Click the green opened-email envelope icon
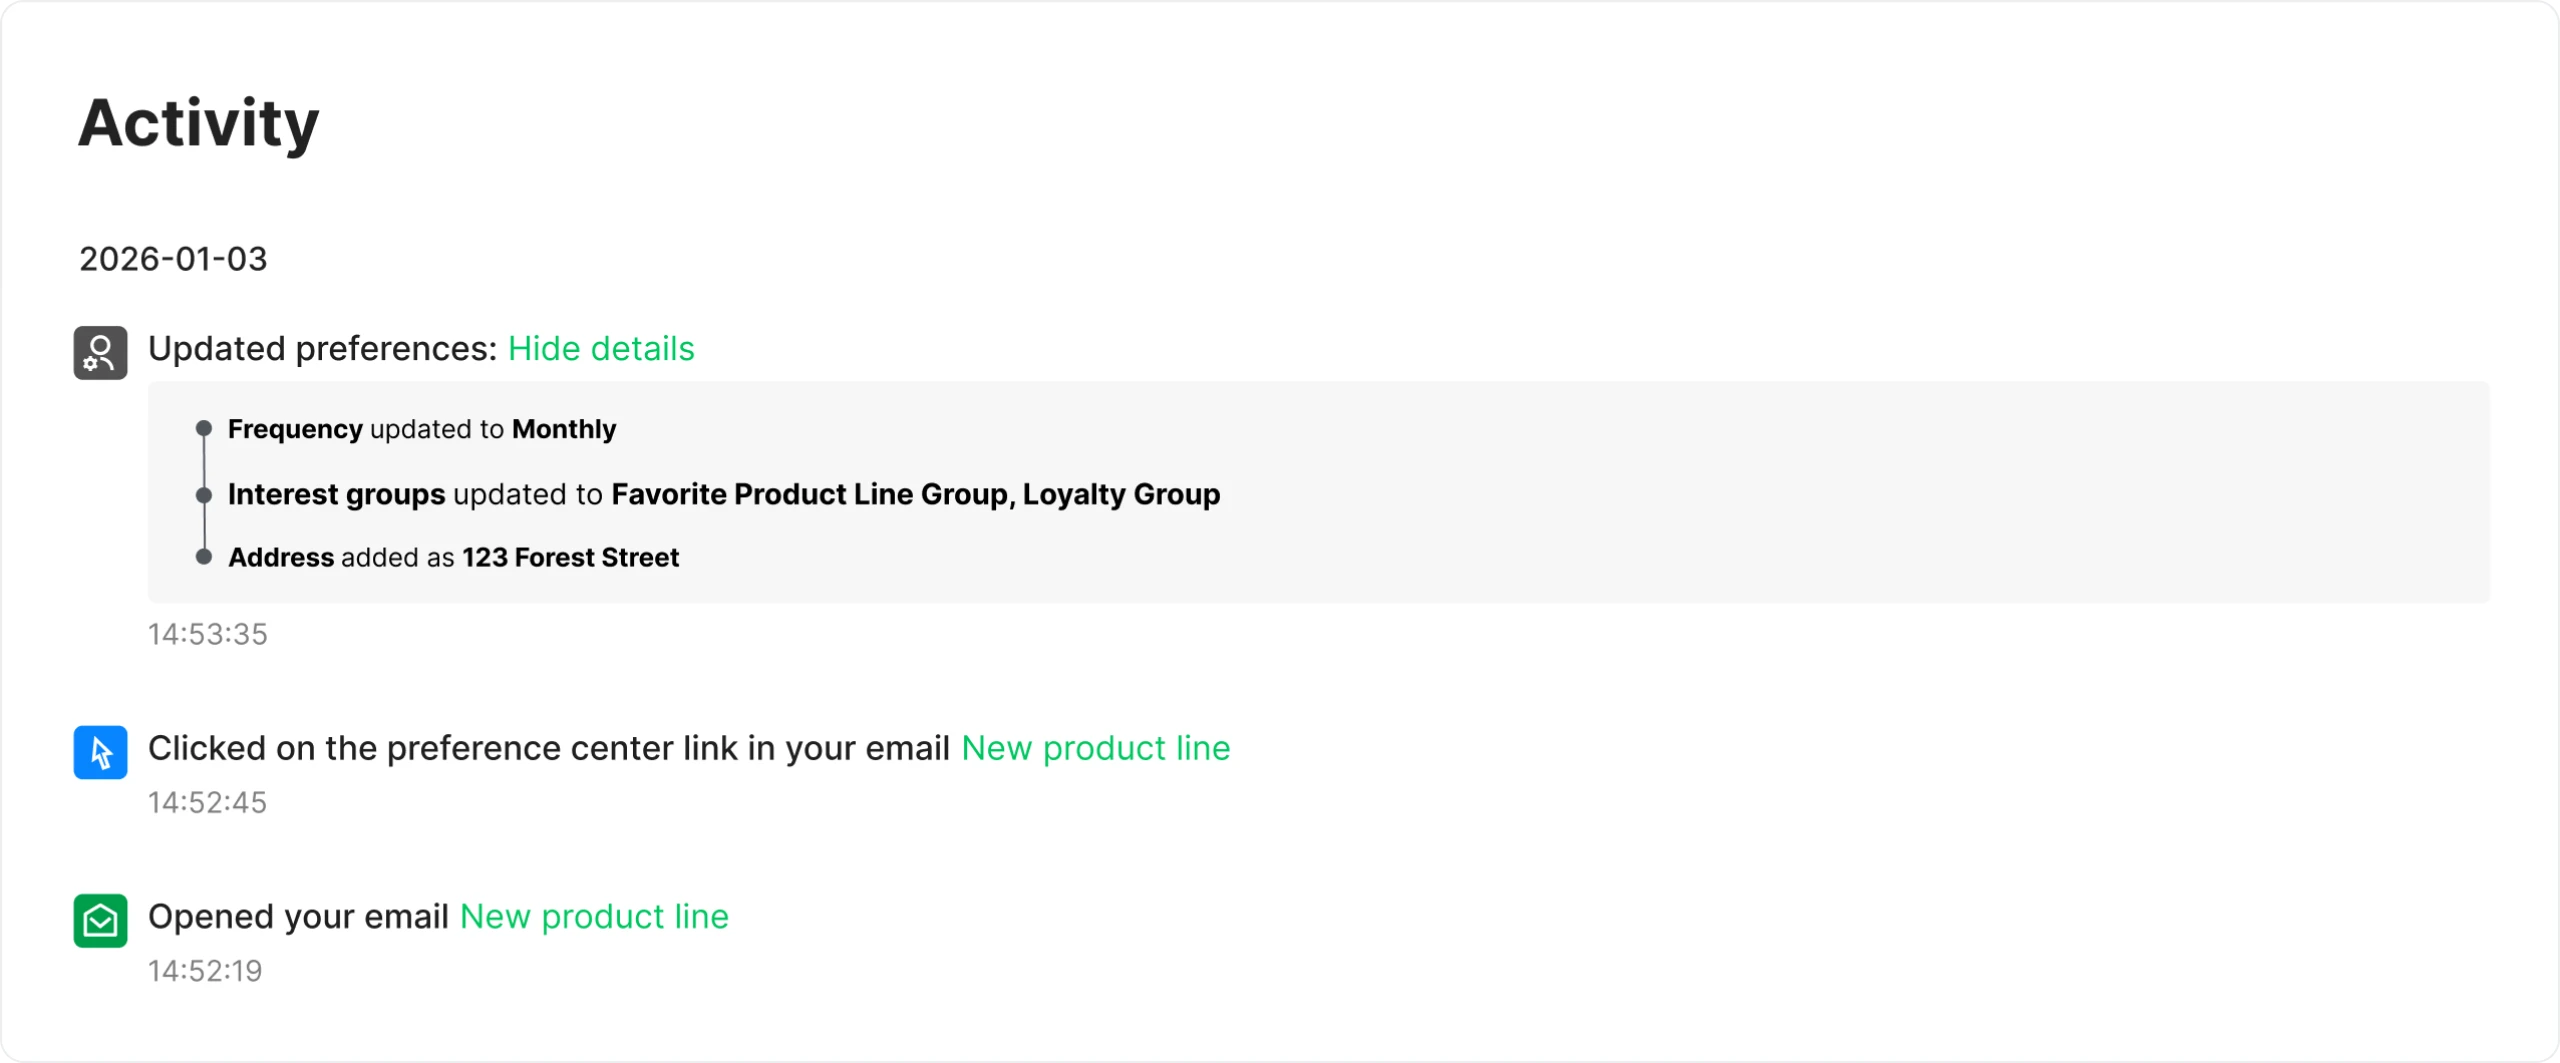Image resolution: width=2560 pixels, height=1063 pixels. pyautogui.click(x=100, y=920)
